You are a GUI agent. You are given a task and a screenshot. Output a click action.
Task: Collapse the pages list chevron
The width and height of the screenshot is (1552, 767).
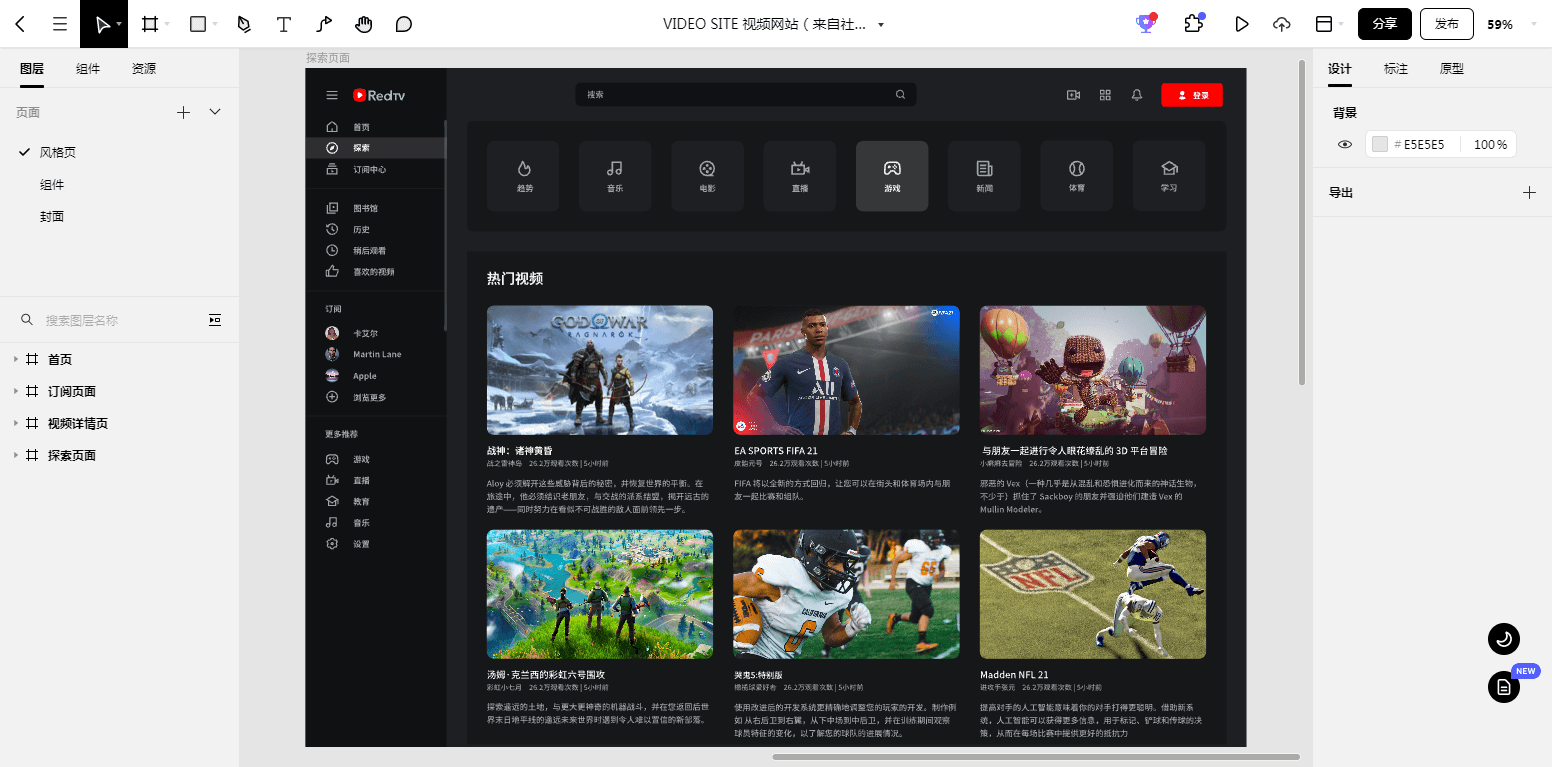click(x=215, y=112)
